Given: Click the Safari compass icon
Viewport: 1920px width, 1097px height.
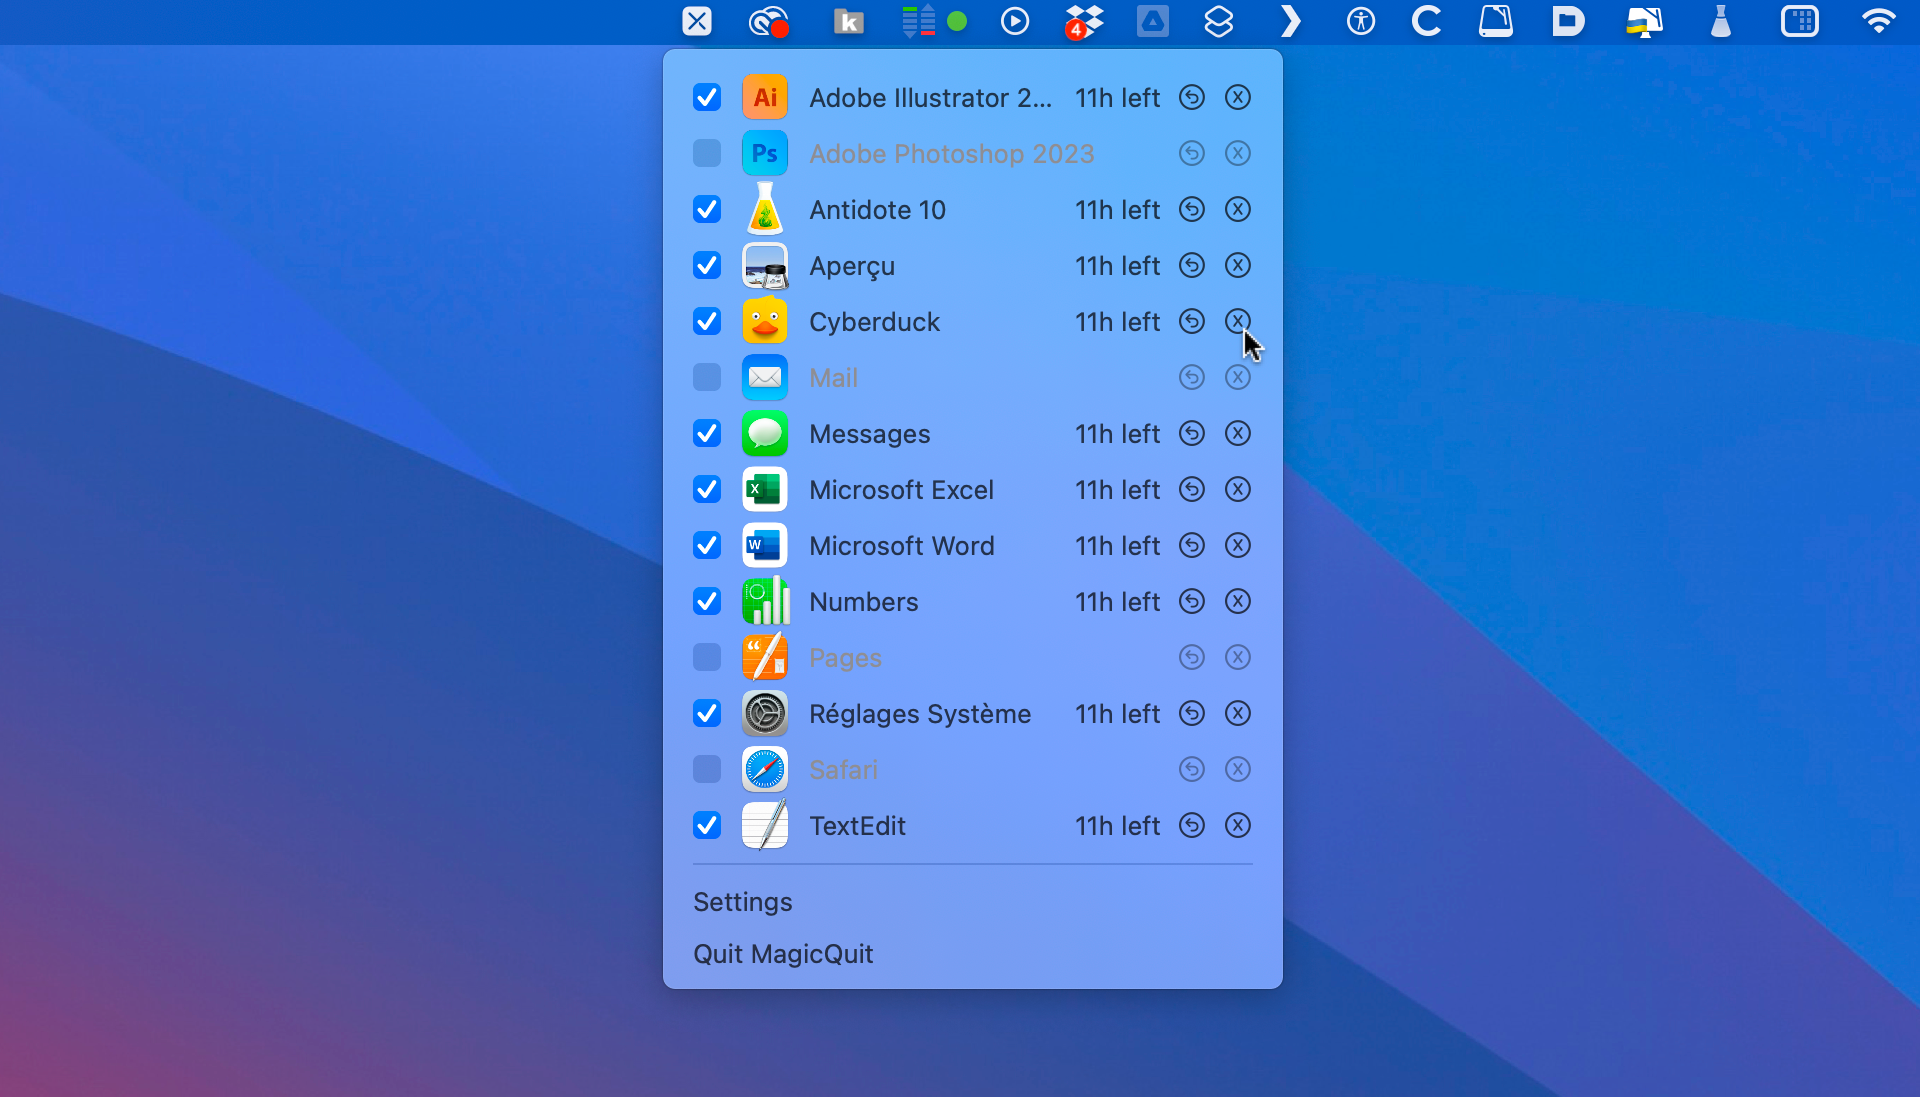Looking at the screenshot, I should coord(764,769).
